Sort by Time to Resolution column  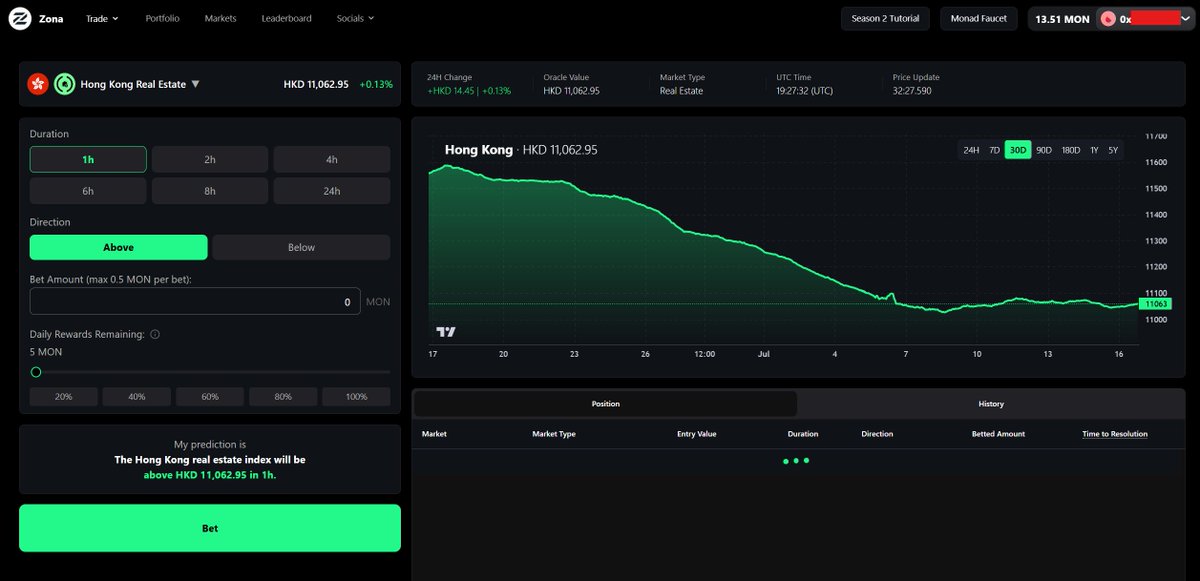1115,434
